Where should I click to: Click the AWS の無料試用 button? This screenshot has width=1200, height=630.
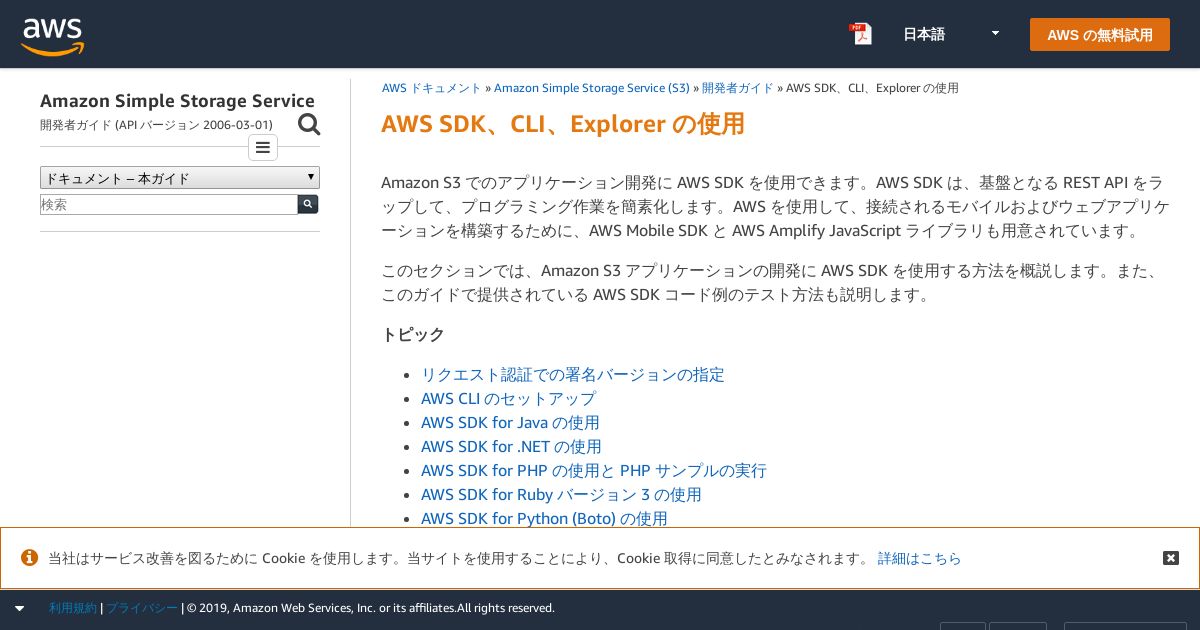[1100, 35]
